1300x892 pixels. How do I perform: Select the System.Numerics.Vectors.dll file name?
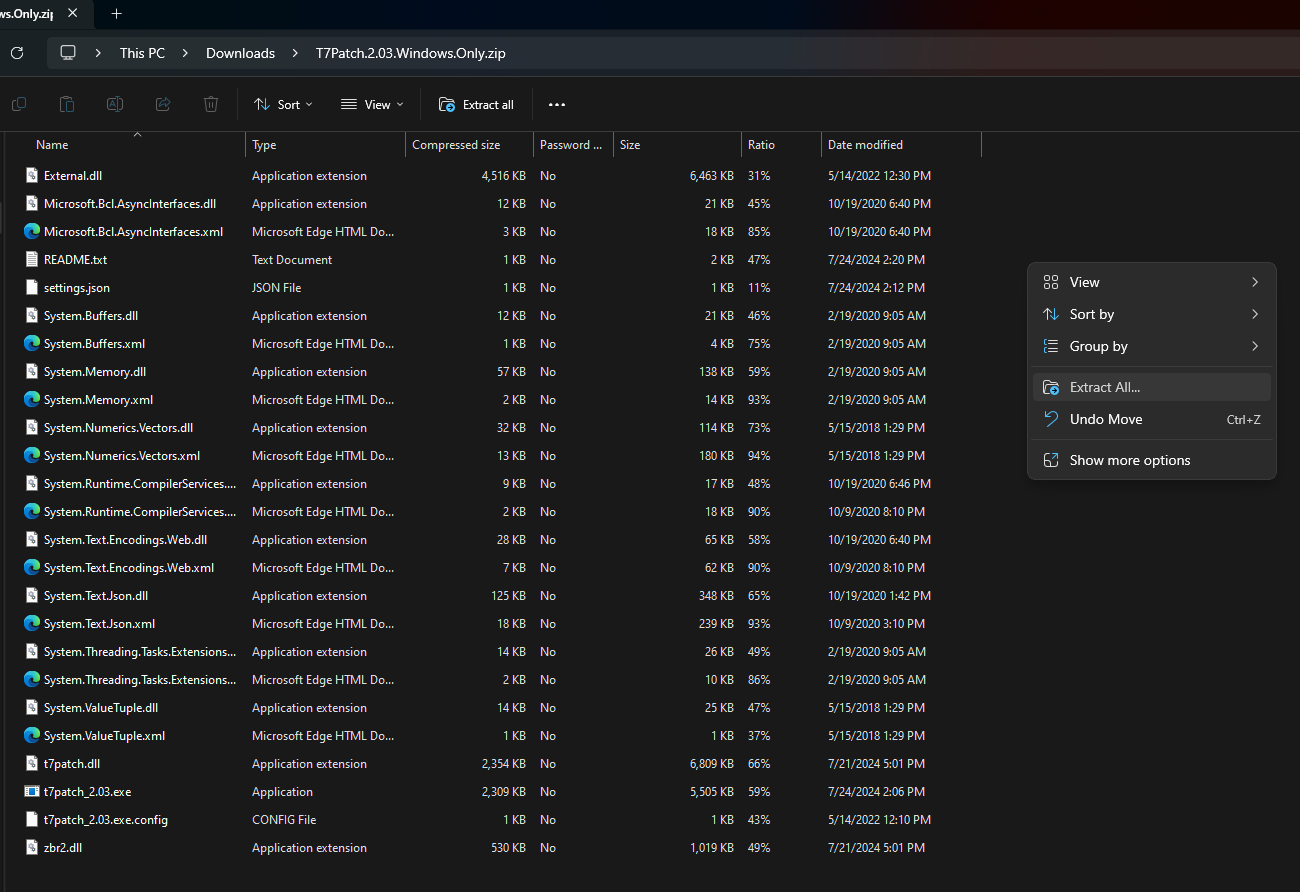pos(118,427)
